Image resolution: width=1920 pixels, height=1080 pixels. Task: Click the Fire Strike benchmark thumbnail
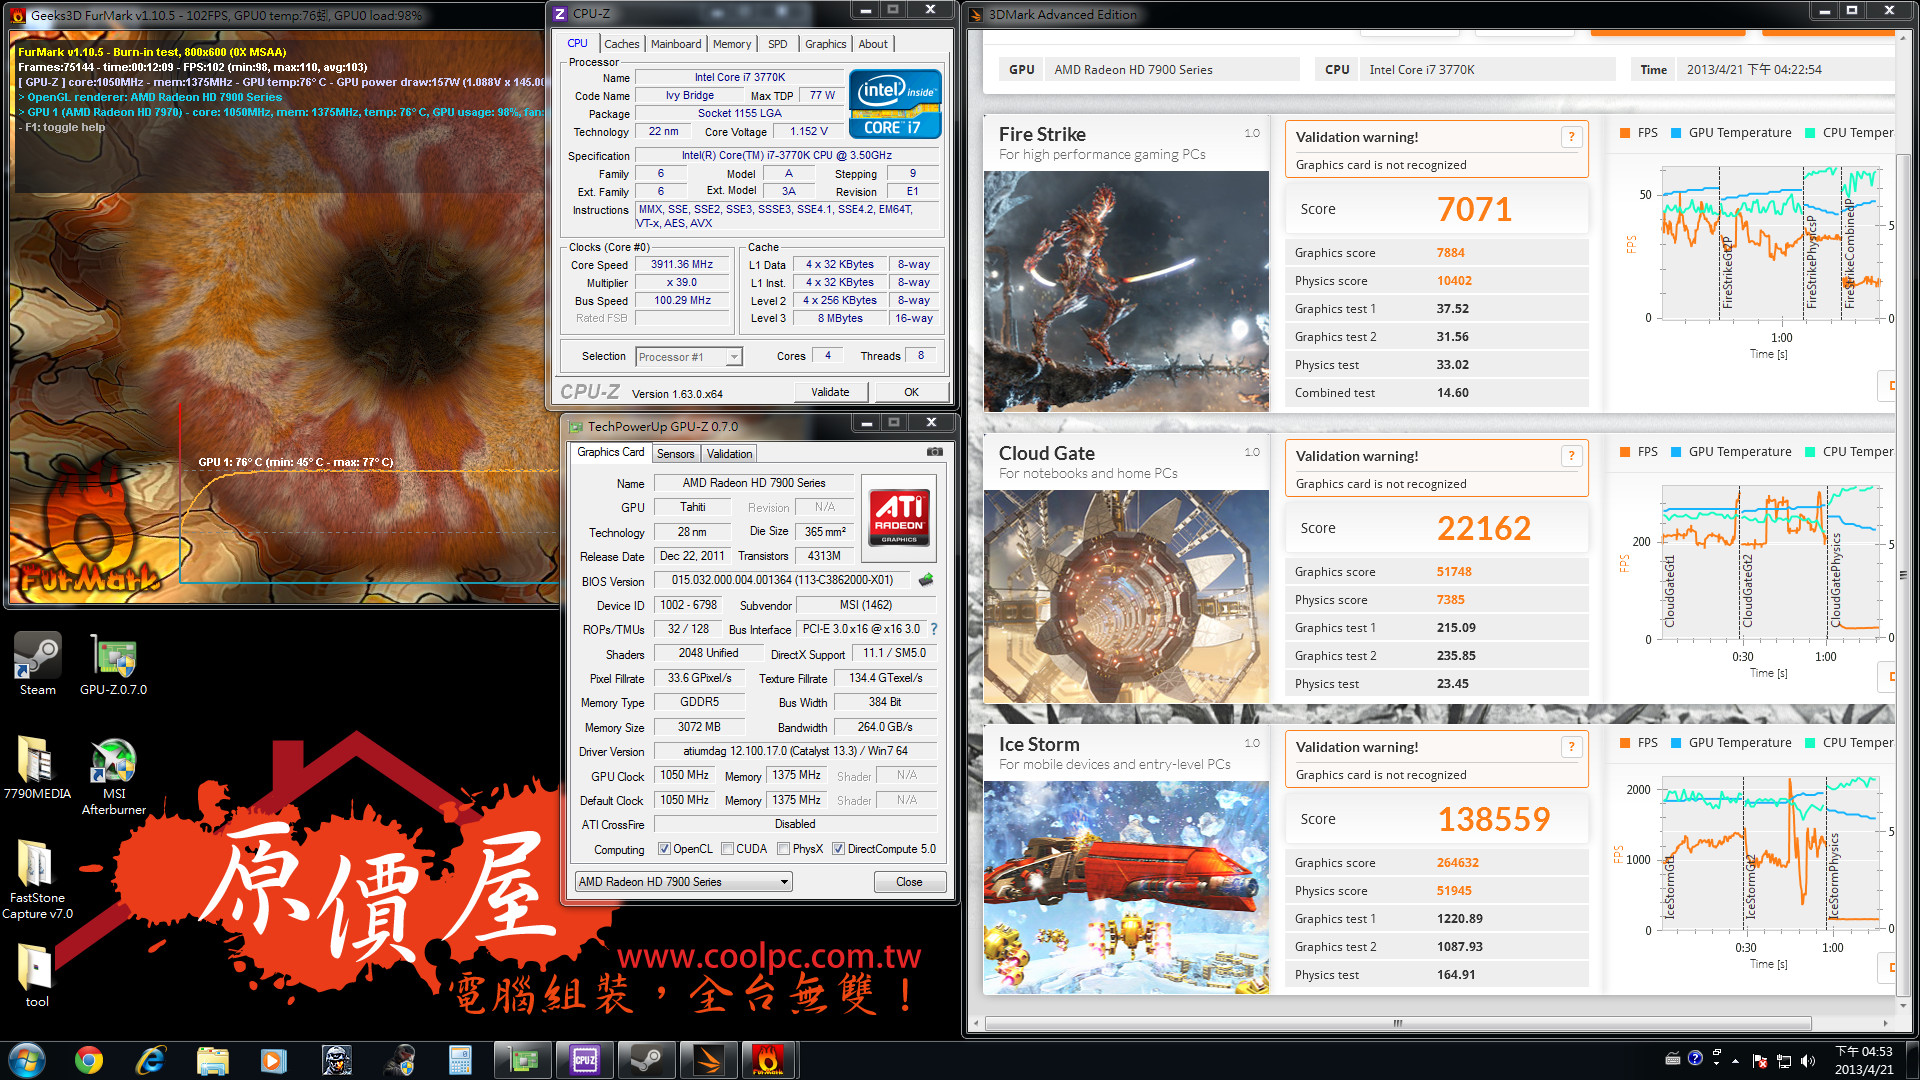tap(1126, 291)
